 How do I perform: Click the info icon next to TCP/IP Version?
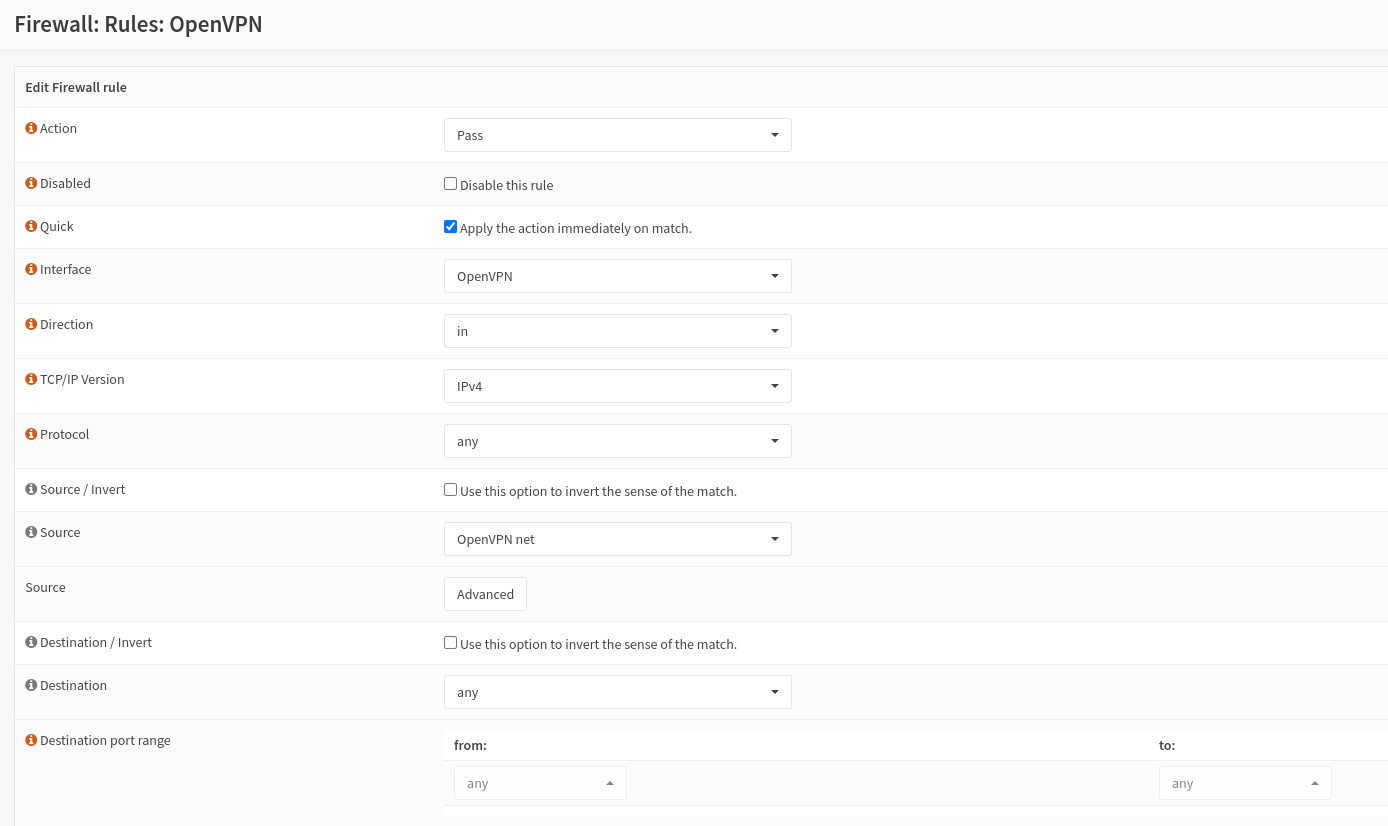pyautogui.click(x=31, y=380)
